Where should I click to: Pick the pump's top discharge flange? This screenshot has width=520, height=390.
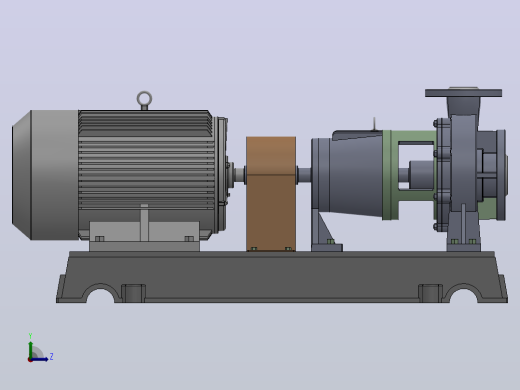point(463,92)
